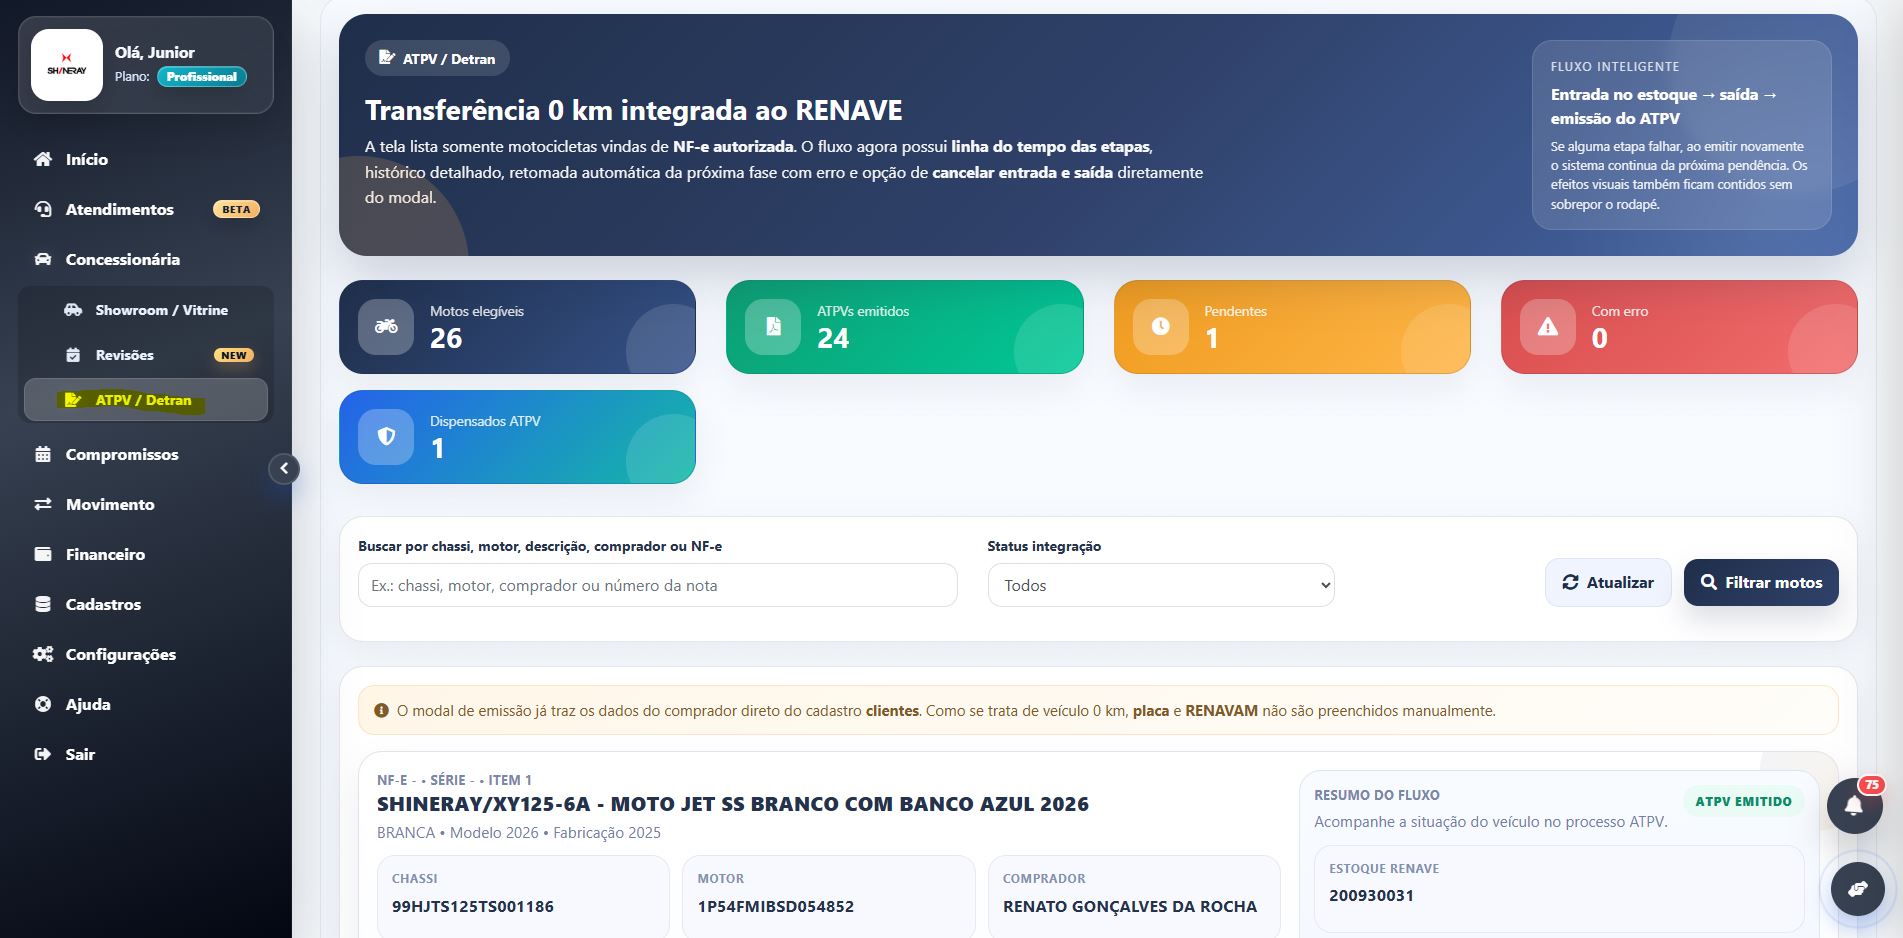1903x938 pixels.
Task: Click the Cadastros database icon
Action: 43,604
